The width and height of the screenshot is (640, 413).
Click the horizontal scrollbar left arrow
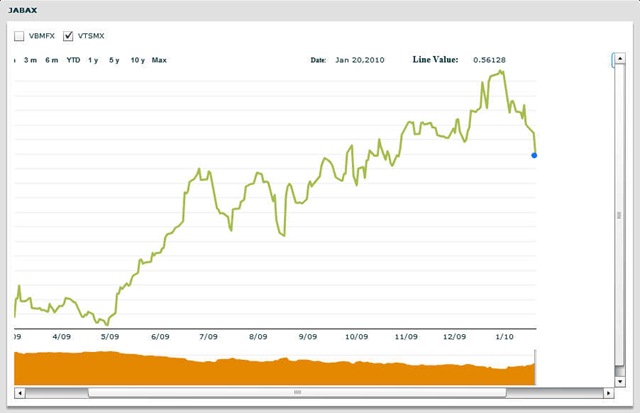[19, 393]
